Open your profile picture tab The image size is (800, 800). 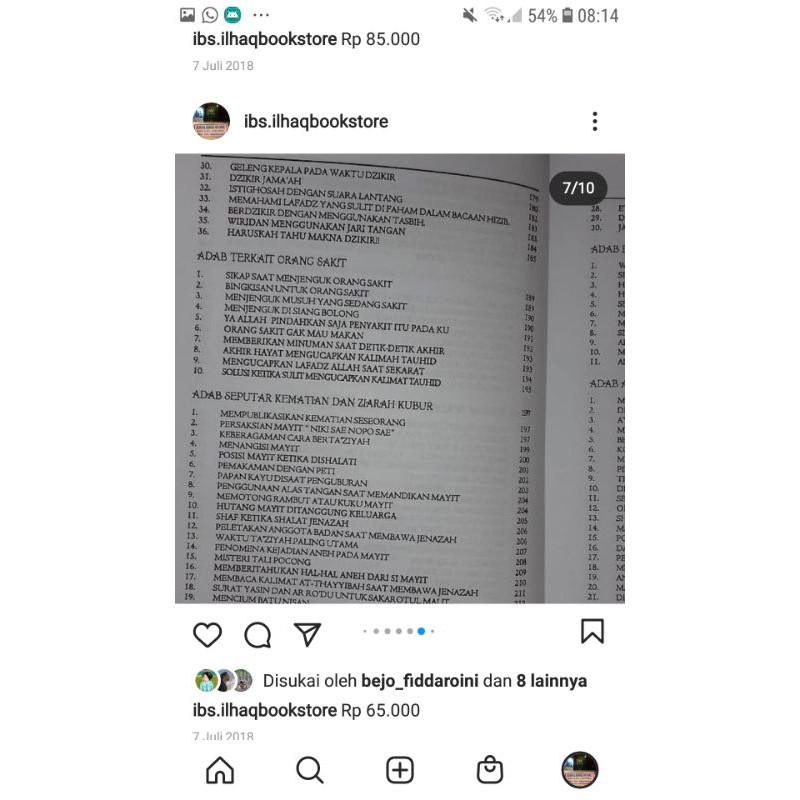pyautogui.click(x=580, y=769)
